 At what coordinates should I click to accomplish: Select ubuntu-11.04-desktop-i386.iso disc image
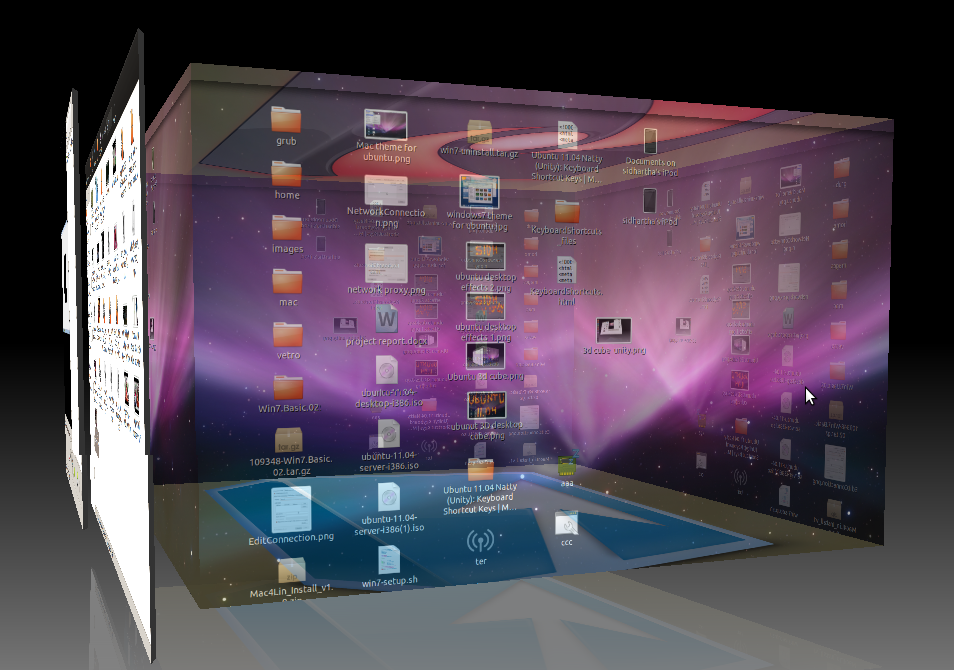pos(388,372)
